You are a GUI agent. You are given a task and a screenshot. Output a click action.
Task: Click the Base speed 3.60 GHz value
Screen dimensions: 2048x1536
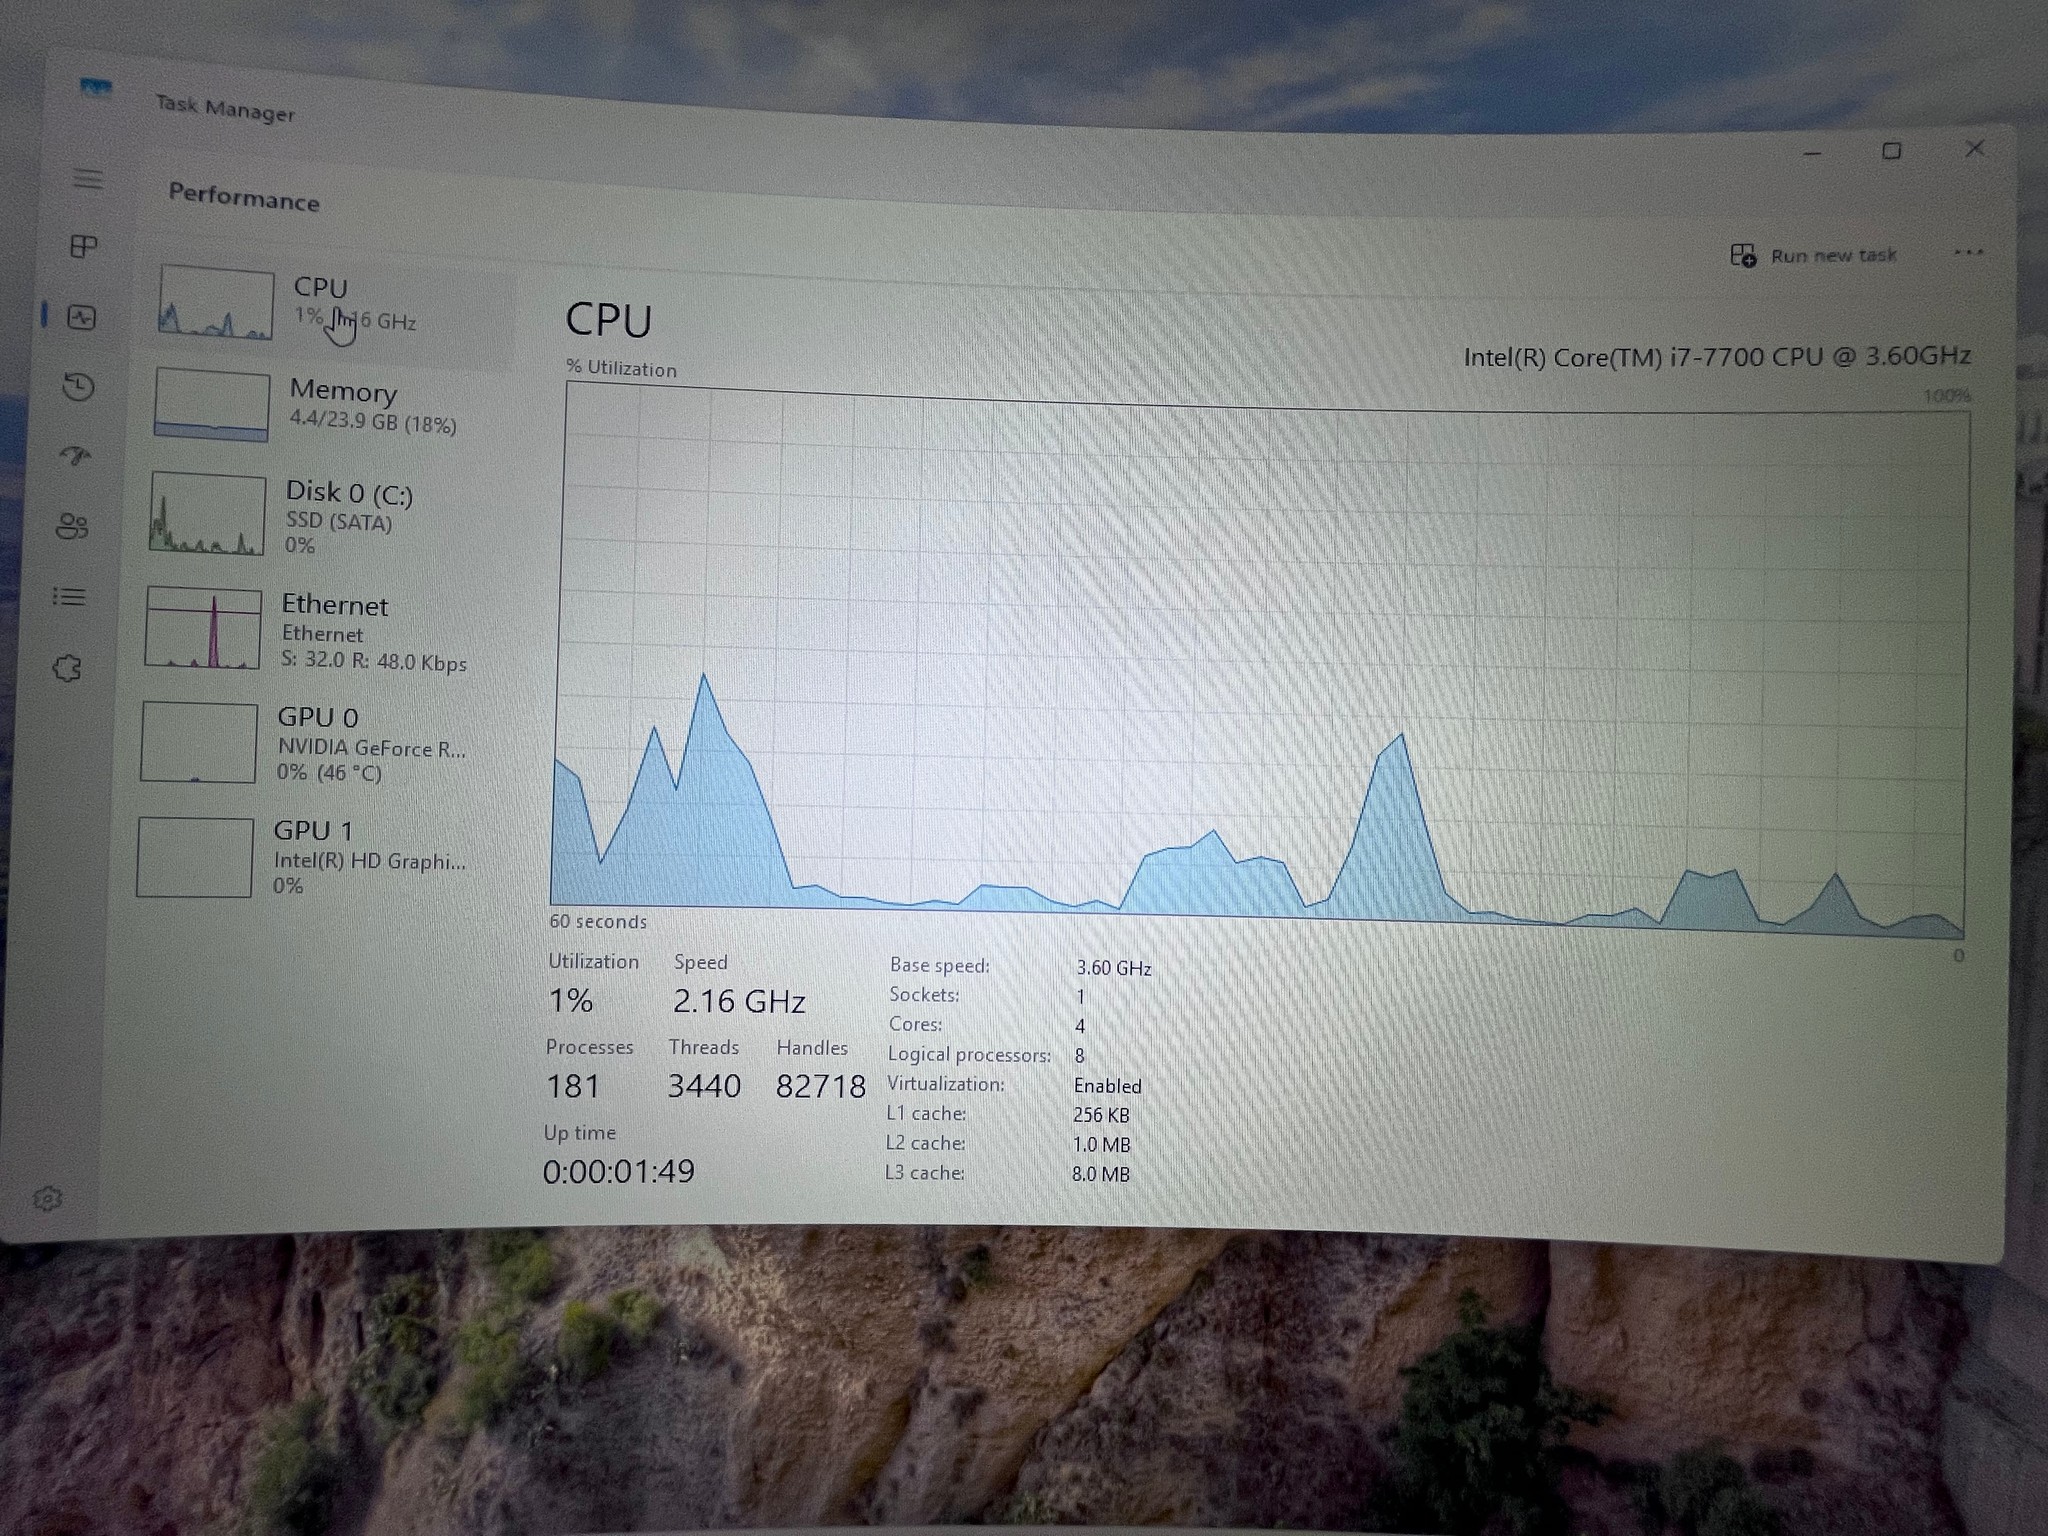(x=1114, y=968)
